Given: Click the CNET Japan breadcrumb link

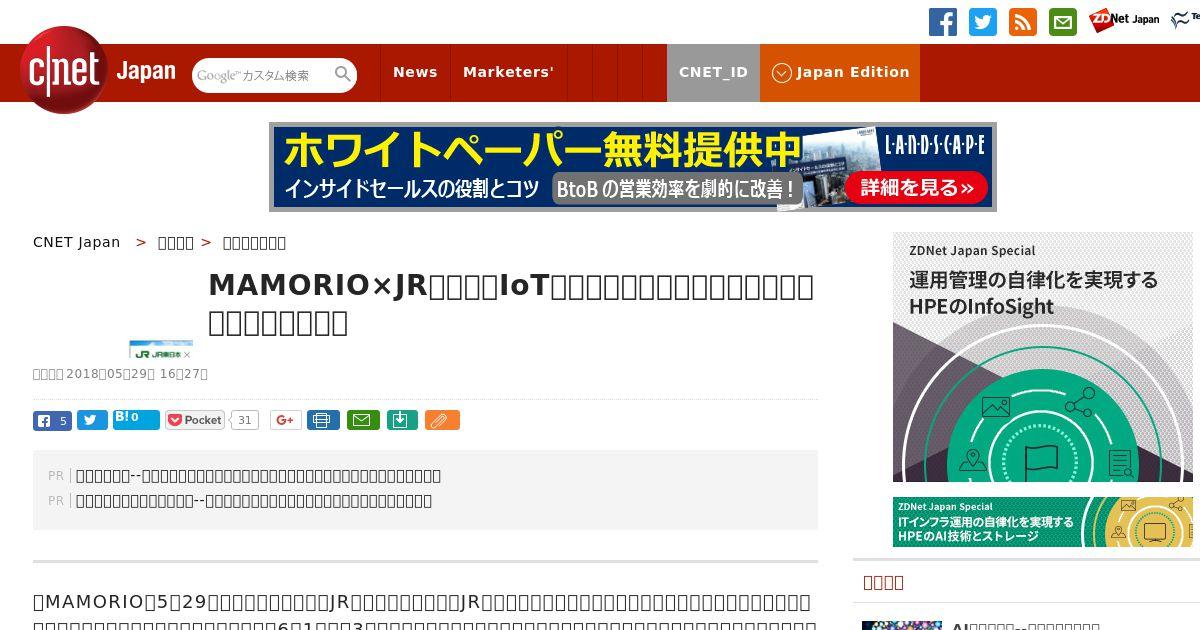Looking at the screenshot, I should click(77, 242).
